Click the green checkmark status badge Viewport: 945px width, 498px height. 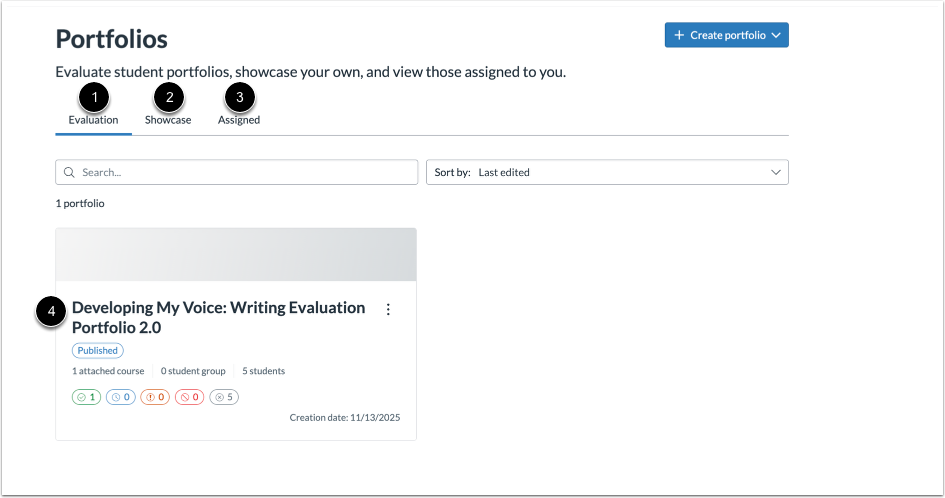[86, 397]
